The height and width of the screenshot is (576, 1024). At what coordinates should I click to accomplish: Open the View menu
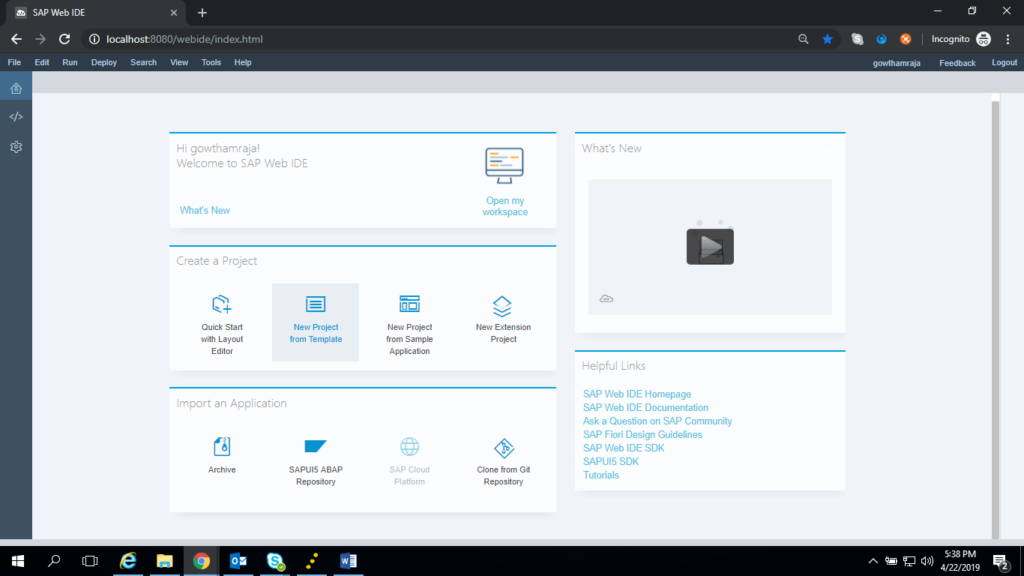(x=179, y=63)
